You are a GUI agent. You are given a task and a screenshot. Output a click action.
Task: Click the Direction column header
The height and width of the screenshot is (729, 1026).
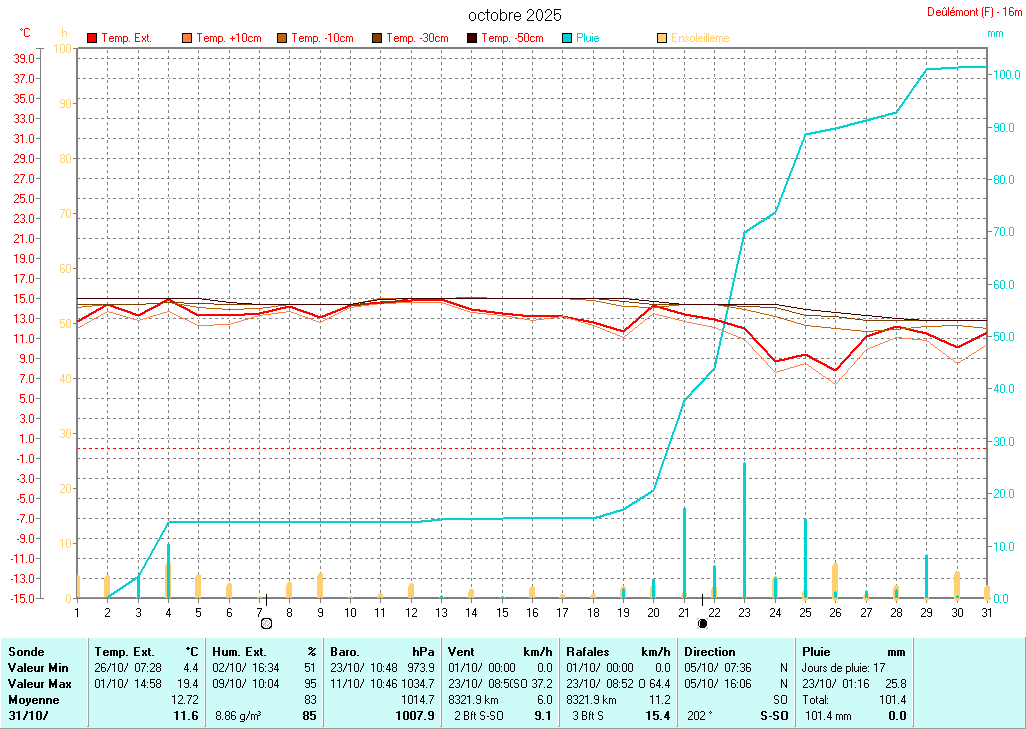[x=709, y=651]
